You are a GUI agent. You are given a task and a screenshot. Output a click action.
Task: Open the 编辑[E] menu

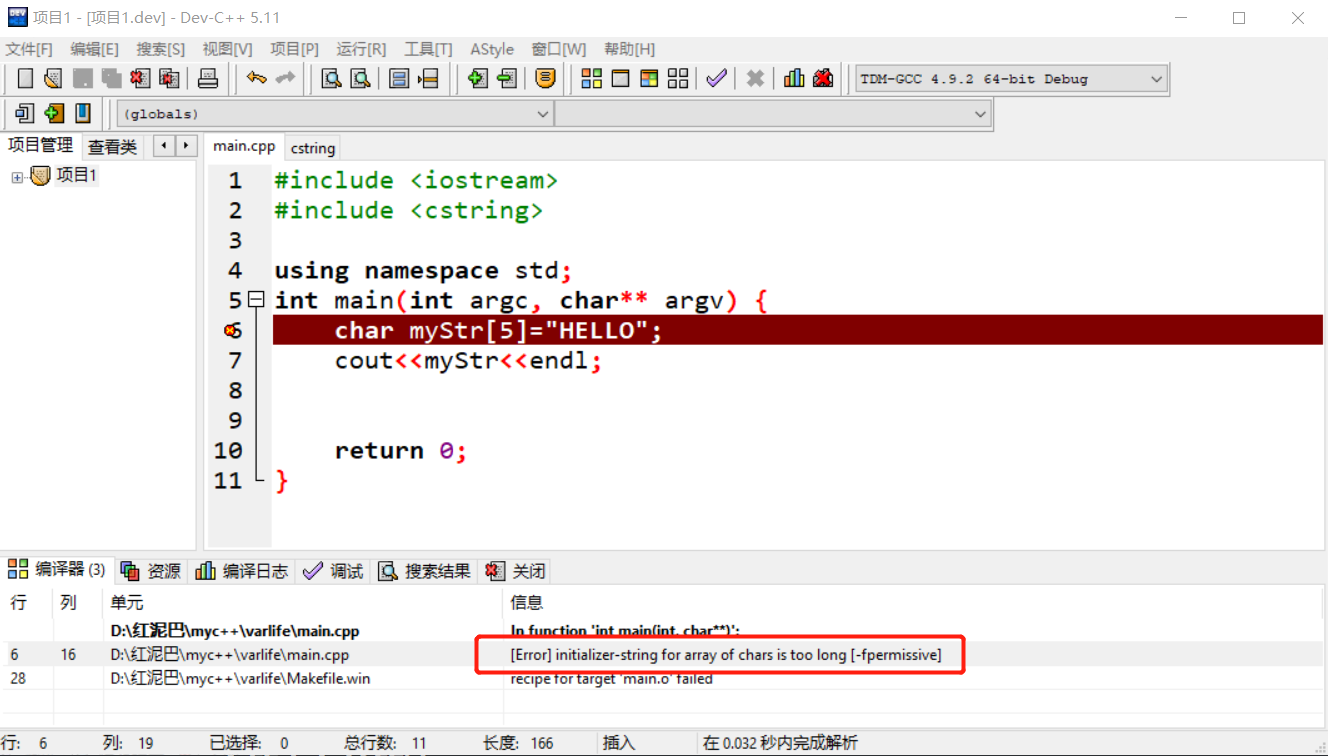click(94, 49)
